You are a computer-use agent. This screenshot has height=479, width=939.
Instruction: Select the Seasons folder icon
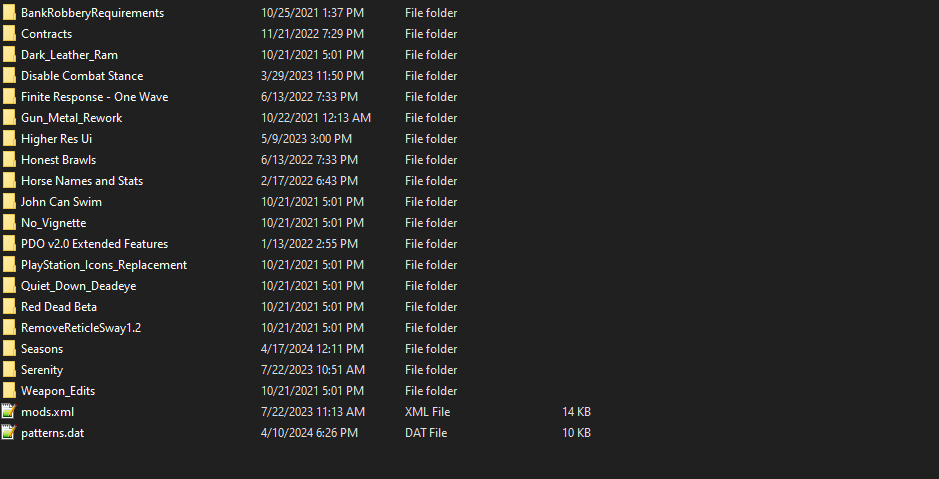(x=9, y=349)
